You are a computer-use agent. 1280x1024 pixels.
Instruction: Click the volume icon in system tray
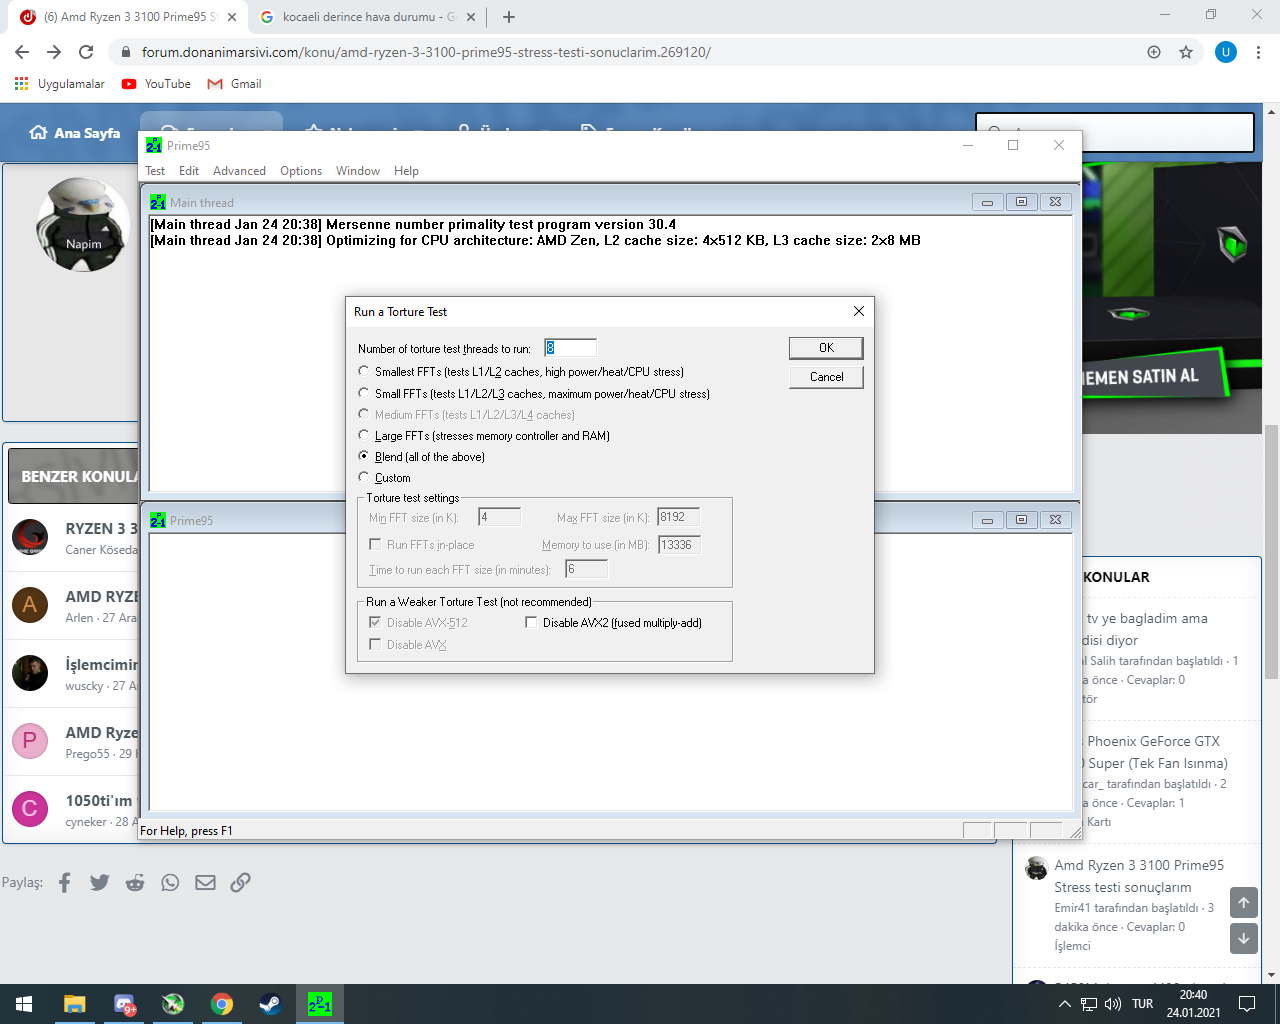click(1113, 1004)
